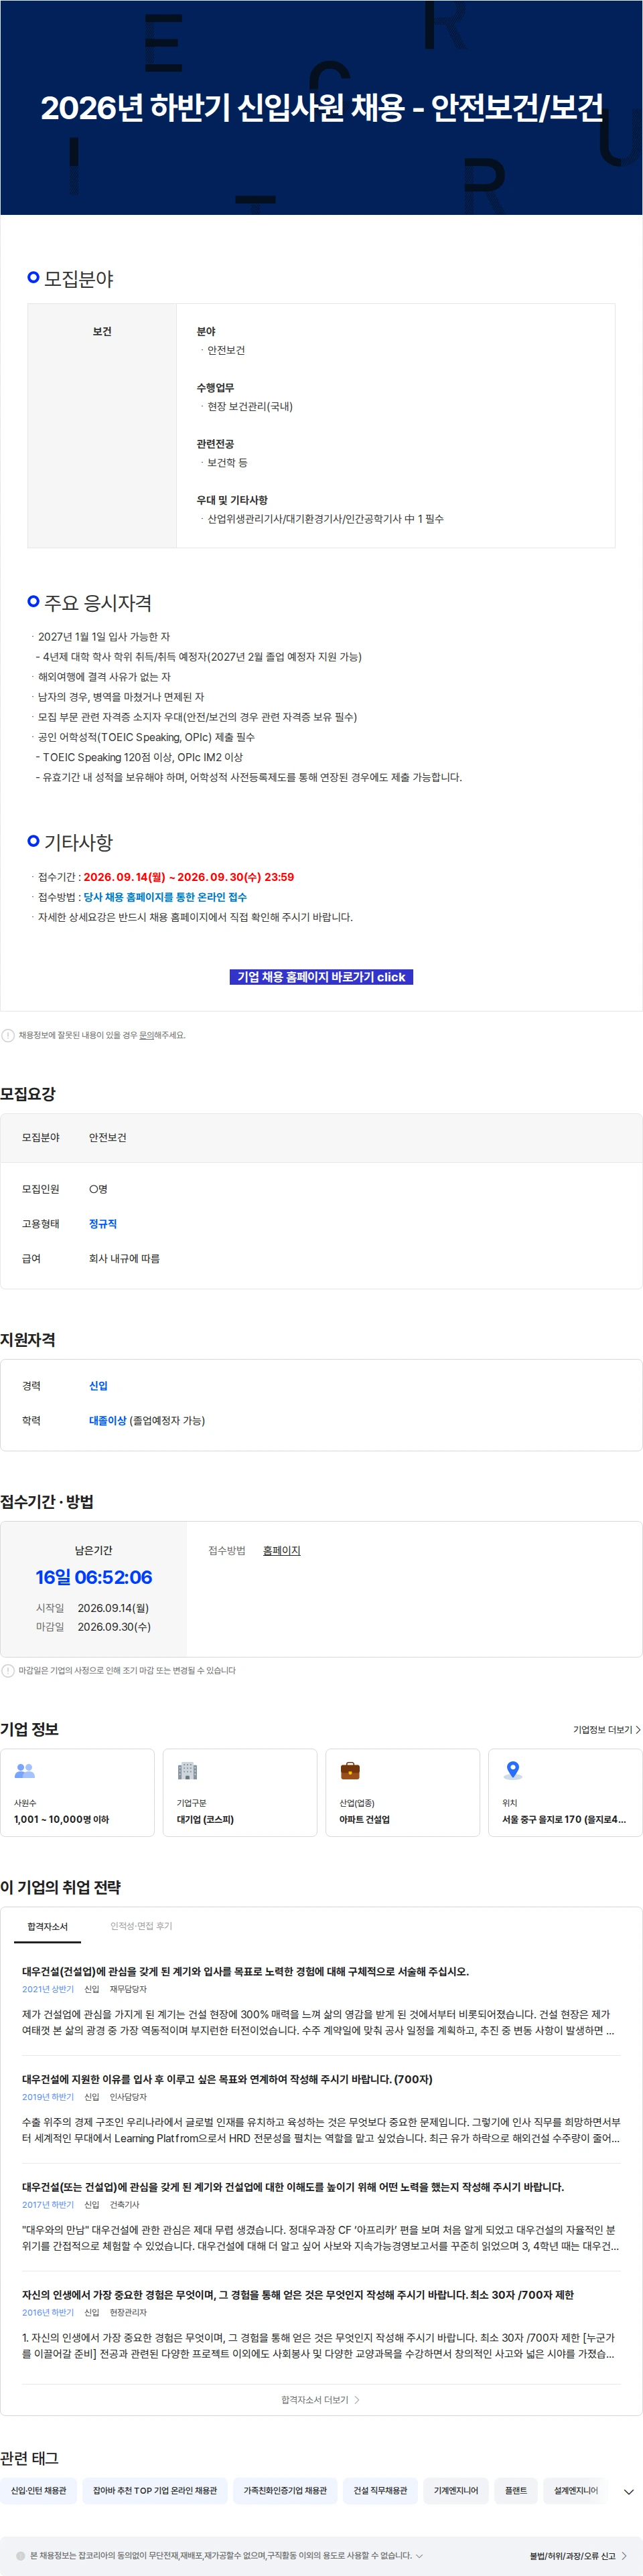Click the 기업구분 대기업 (코스피) card
The height and width of the screenshot is (2576, 643).
point(240,1792)
